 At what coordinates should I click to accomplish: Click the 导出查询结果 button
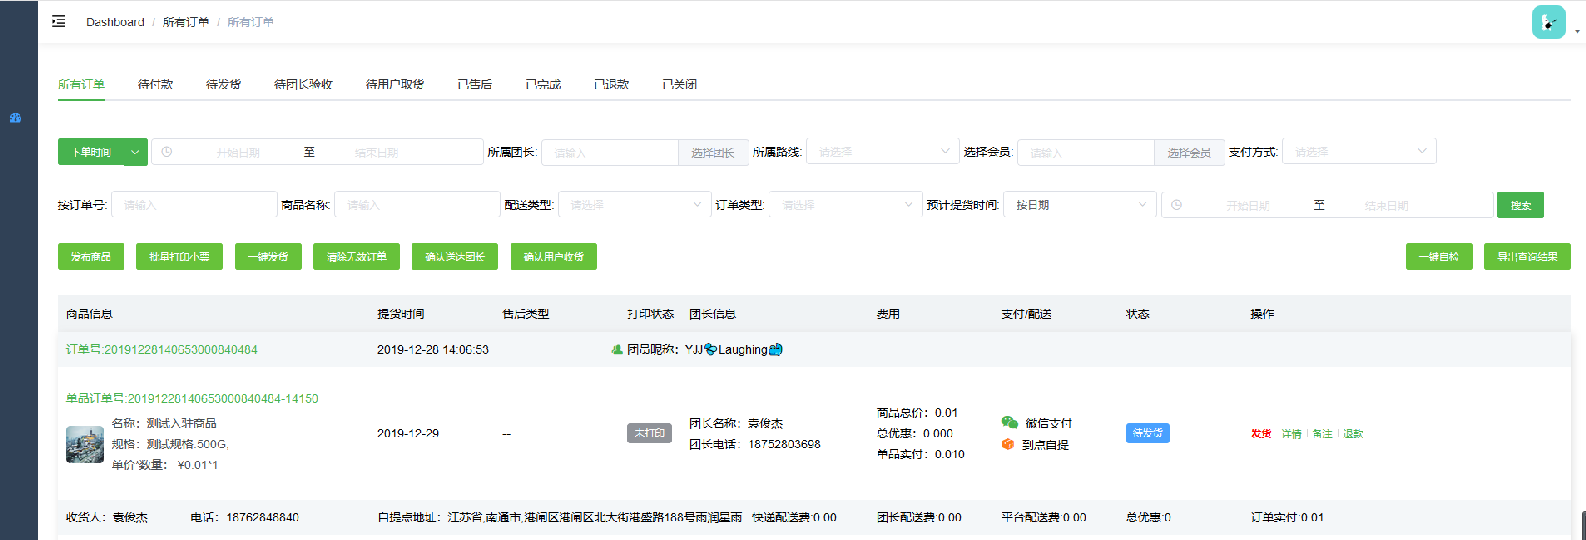(1526, 257)
